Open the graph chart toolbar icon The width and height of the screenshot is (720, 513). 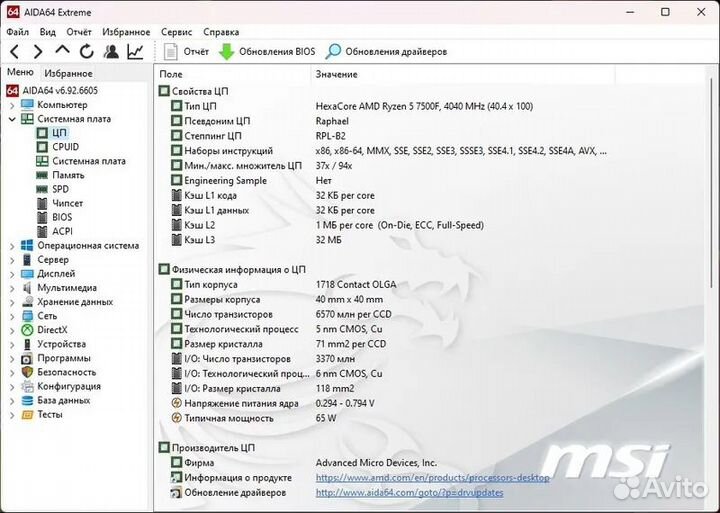click(x=135, y=51)
